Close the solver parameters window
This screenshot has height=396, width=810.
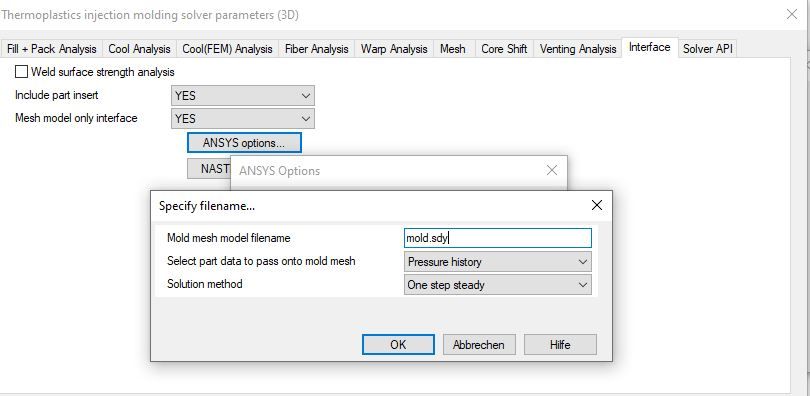(x=792, y=14)
